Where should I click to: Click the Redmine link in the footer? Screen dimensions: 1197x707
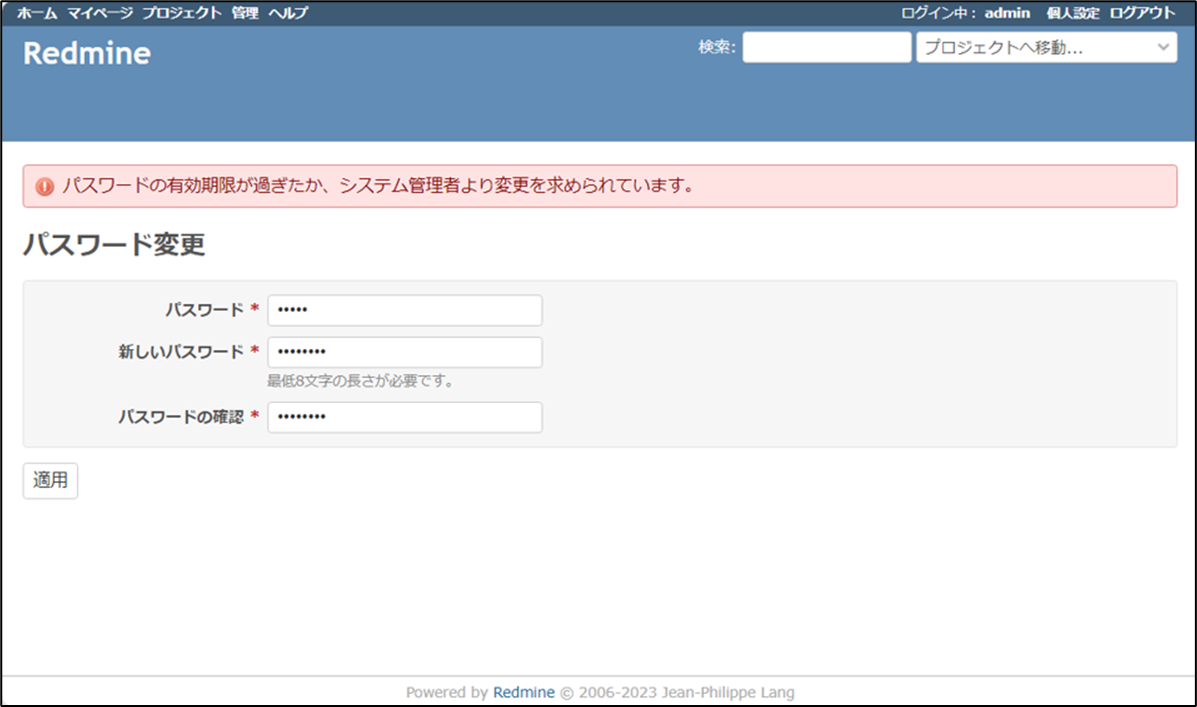pyautogui.click(x=523, y=692)
